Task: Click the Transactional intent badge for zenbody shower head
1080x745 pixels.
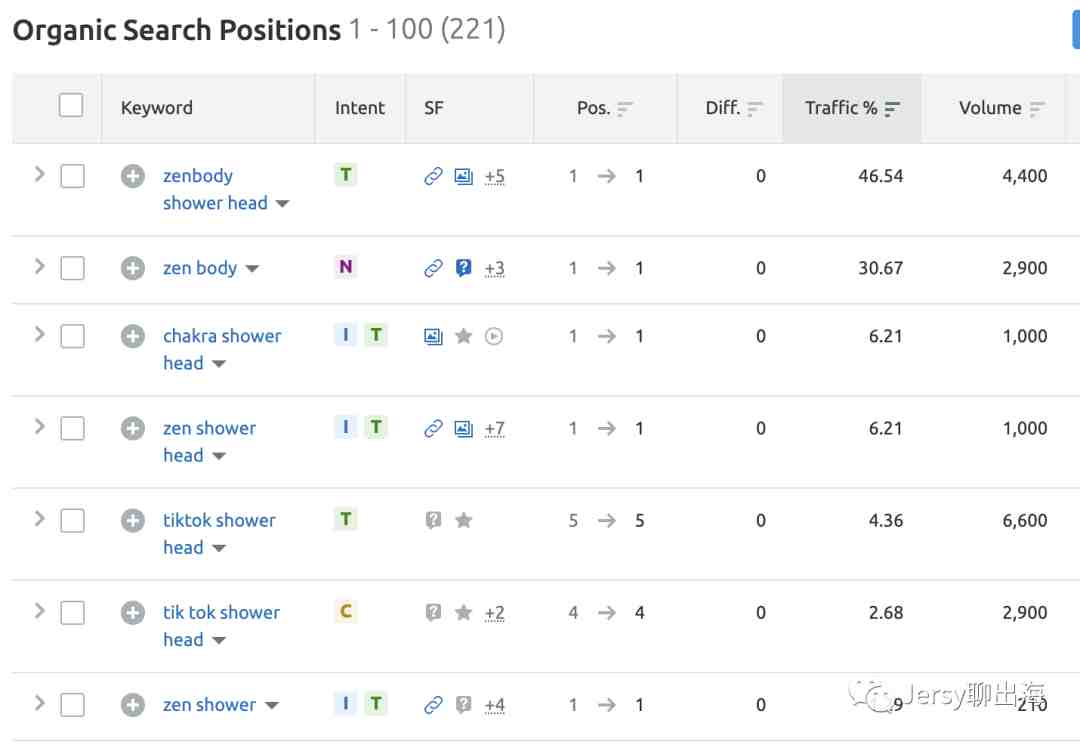Action: pyautogui.click(x=346, y=175)
